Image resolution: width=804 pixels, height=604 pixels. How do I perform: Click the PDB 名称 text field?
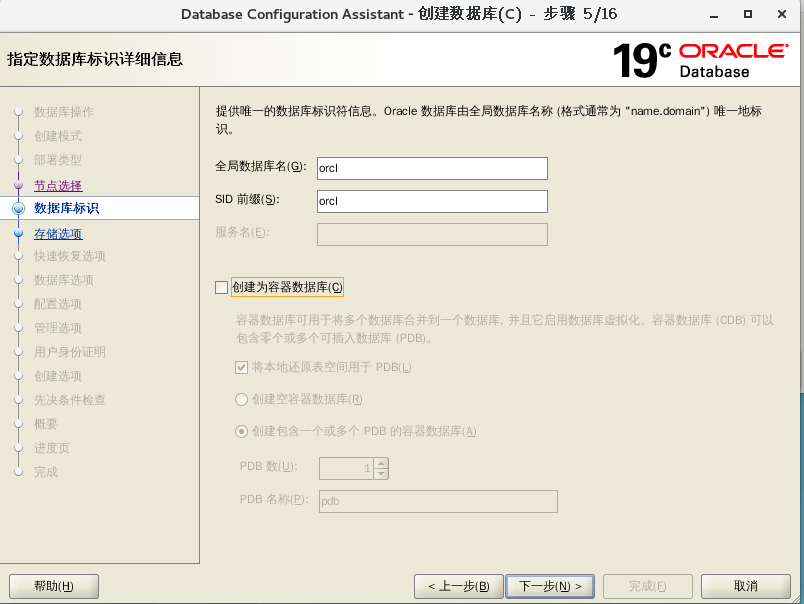(x=437, y=501)
